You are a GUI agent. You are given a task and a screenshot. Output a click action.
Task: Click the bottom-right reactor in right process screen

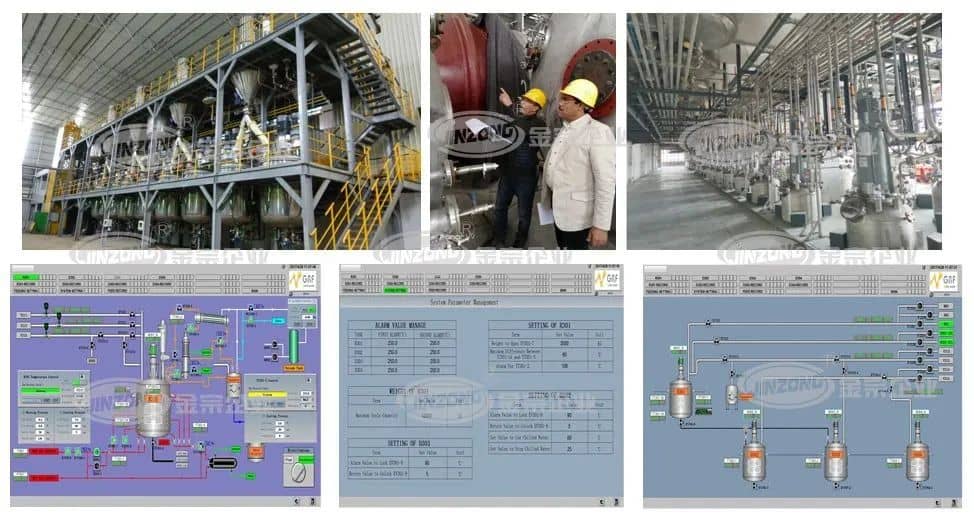click(x=917, y=459)
